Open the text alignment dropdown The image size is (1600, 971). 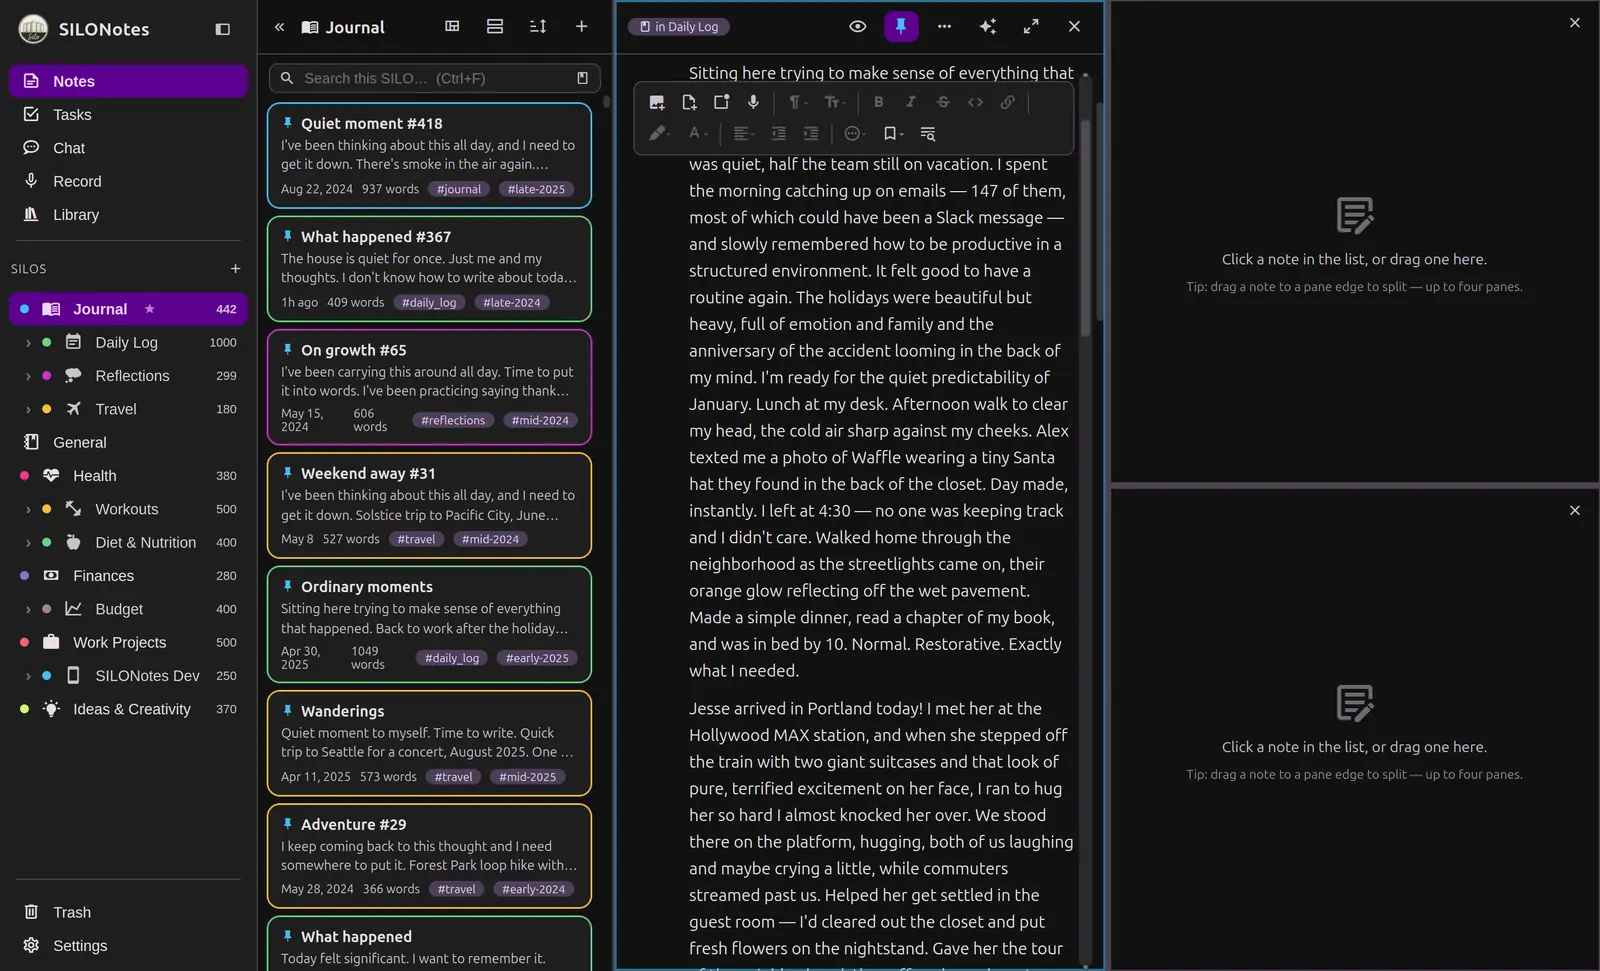(742, 133)
